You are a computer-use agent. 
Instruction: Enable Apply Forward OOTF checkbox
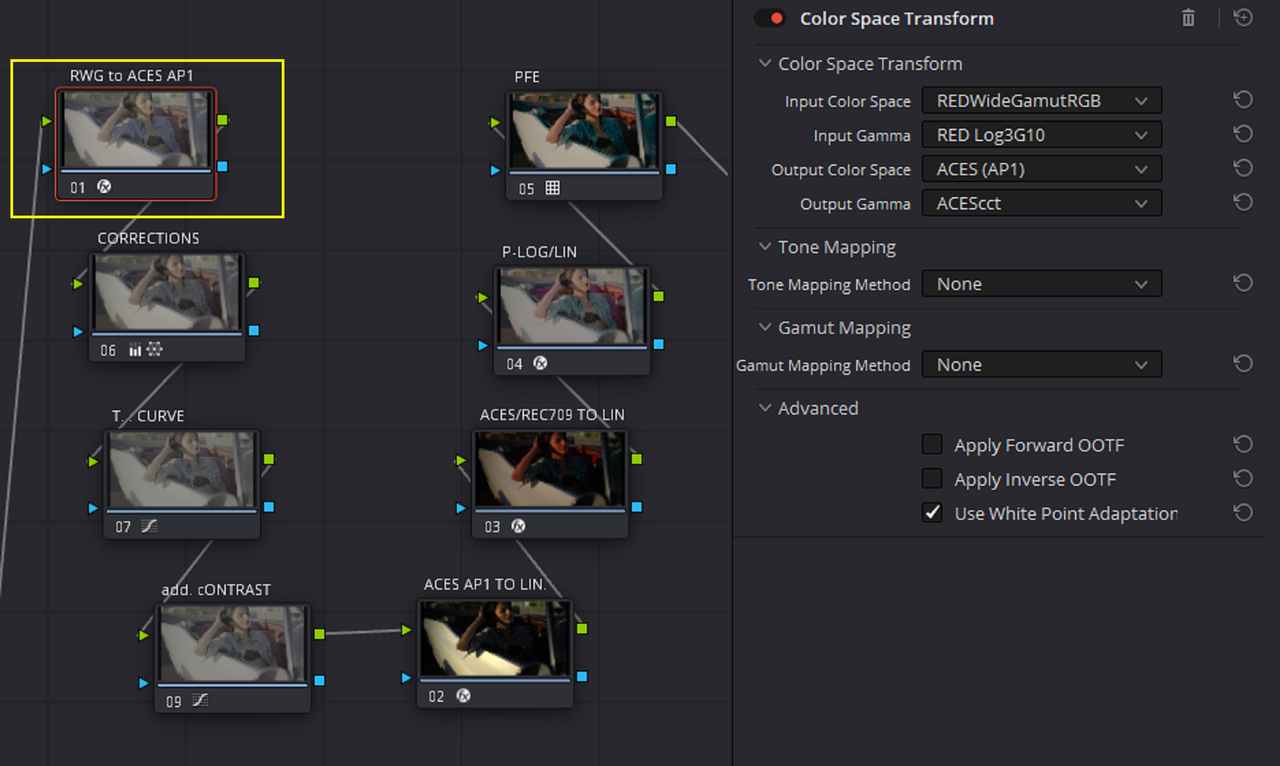[x=932, y=445]
